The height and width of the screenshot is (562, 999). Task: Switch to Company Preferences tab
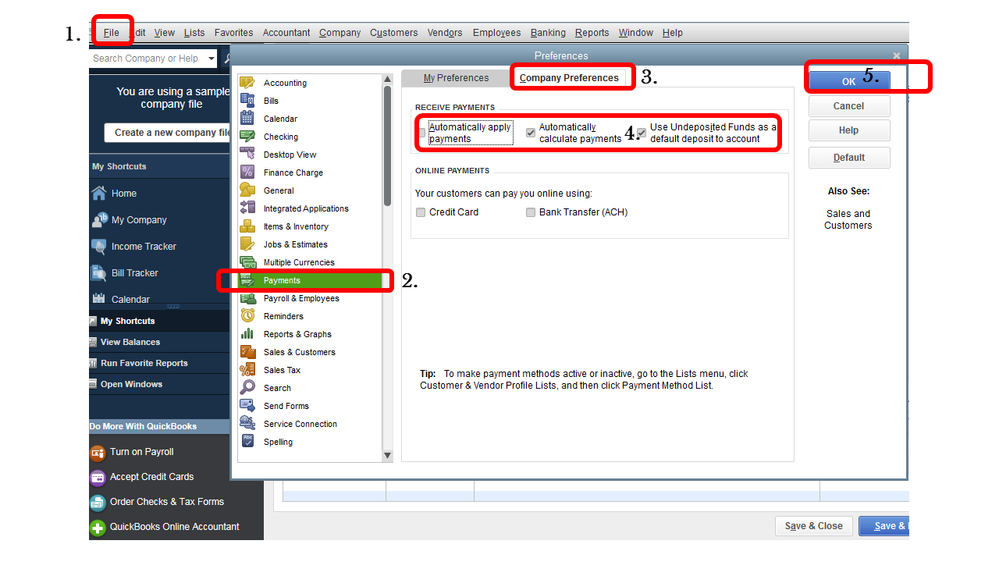click(x=569, y=78)
